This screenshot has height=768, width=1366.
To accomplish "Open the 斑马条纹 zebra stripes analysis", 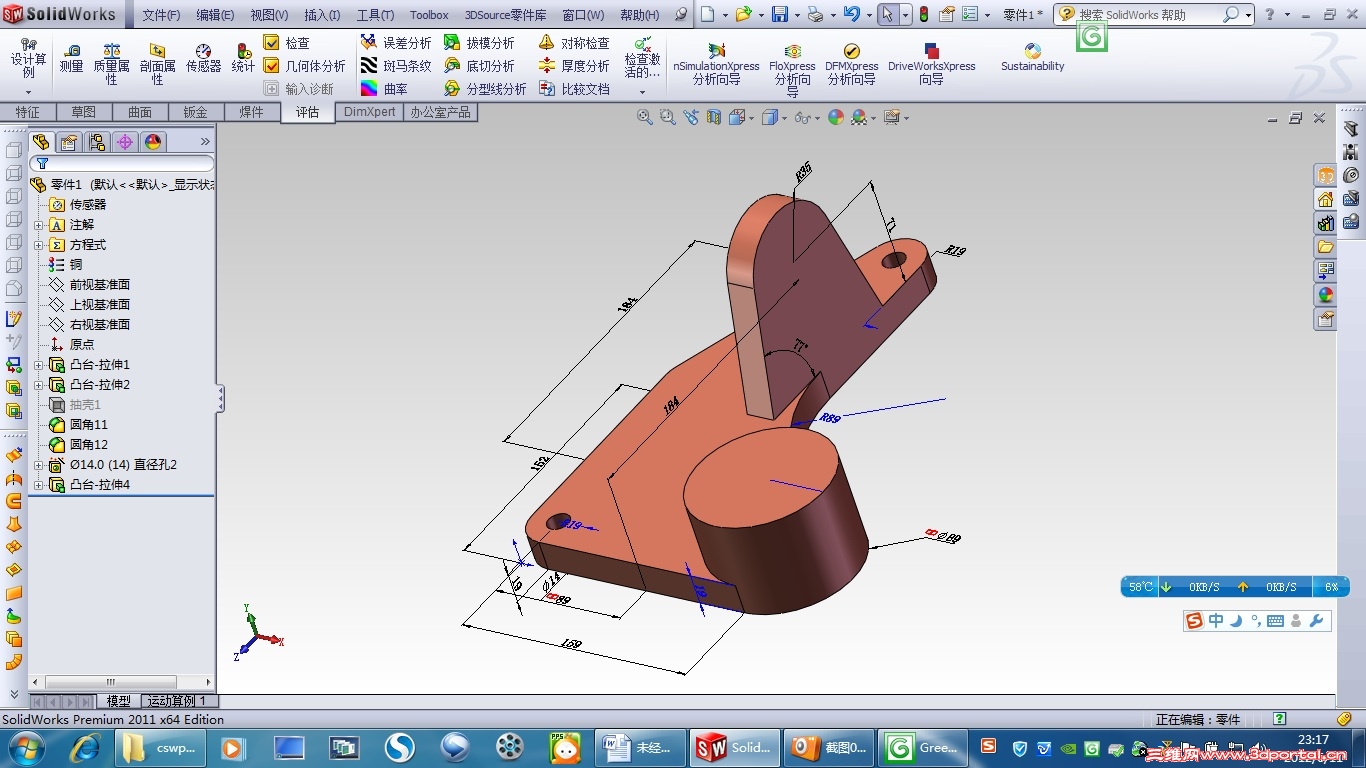I will point(396,66).
